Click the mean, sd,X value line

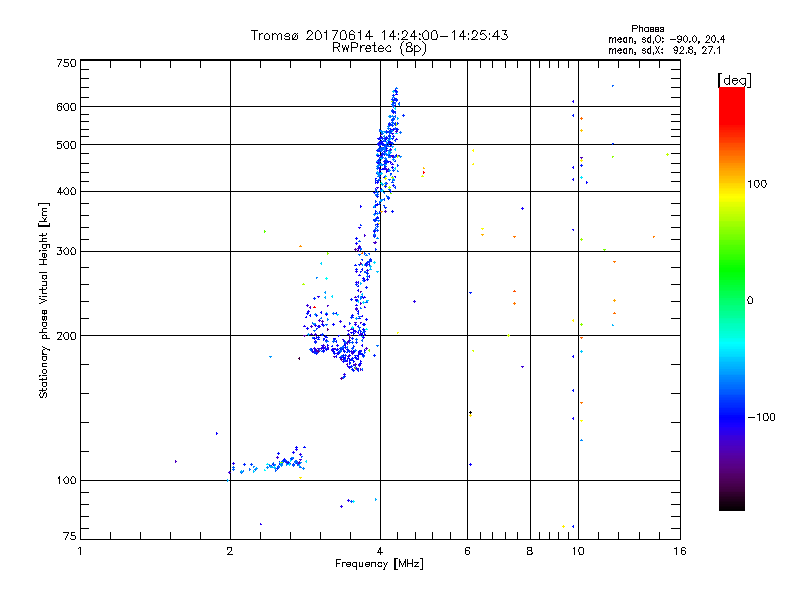tap(665, 51)
